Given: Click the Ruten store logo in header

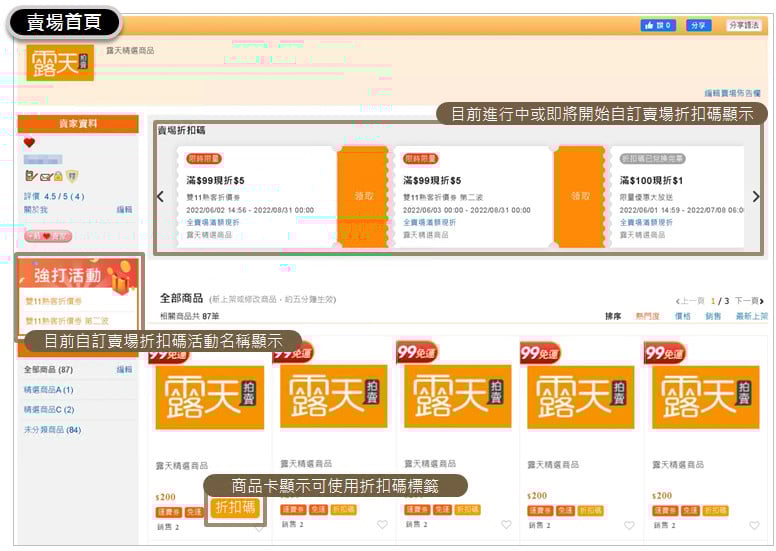Looking at the screenshot, I should 60,63.
